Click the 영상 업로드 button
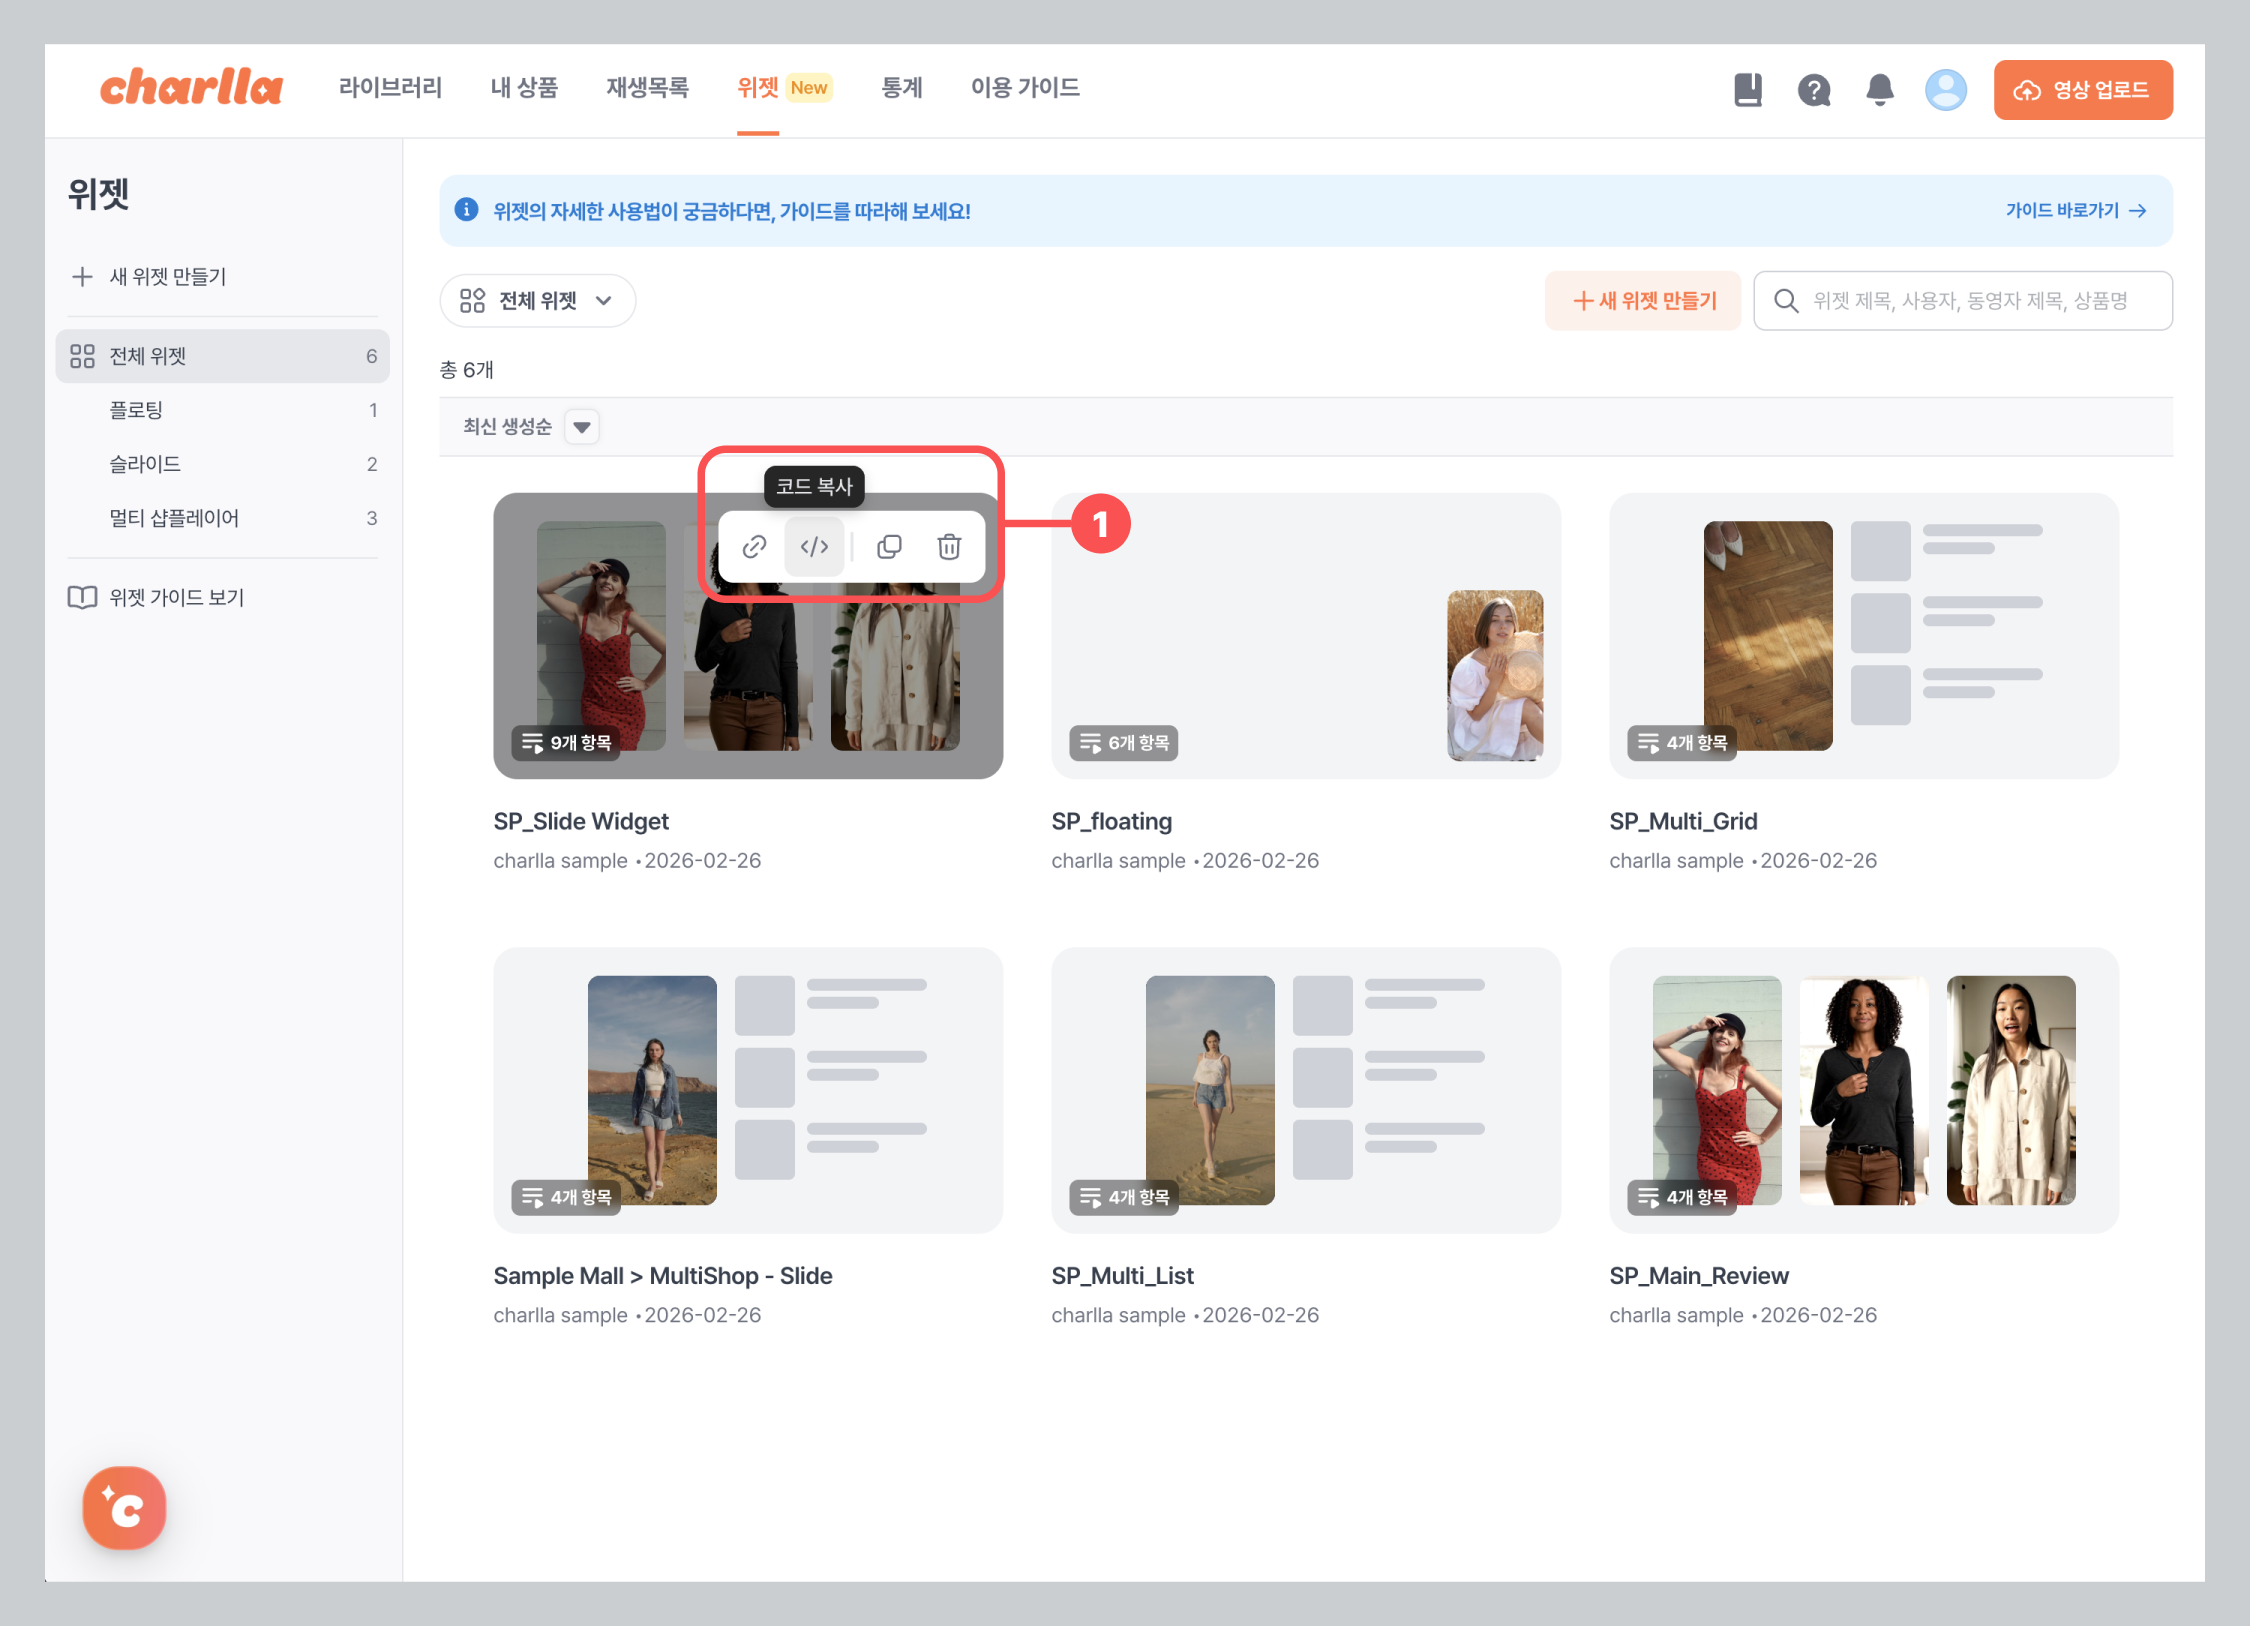The height and width of the screenshot is (1626, 2250). click(x=2082, y=90)
